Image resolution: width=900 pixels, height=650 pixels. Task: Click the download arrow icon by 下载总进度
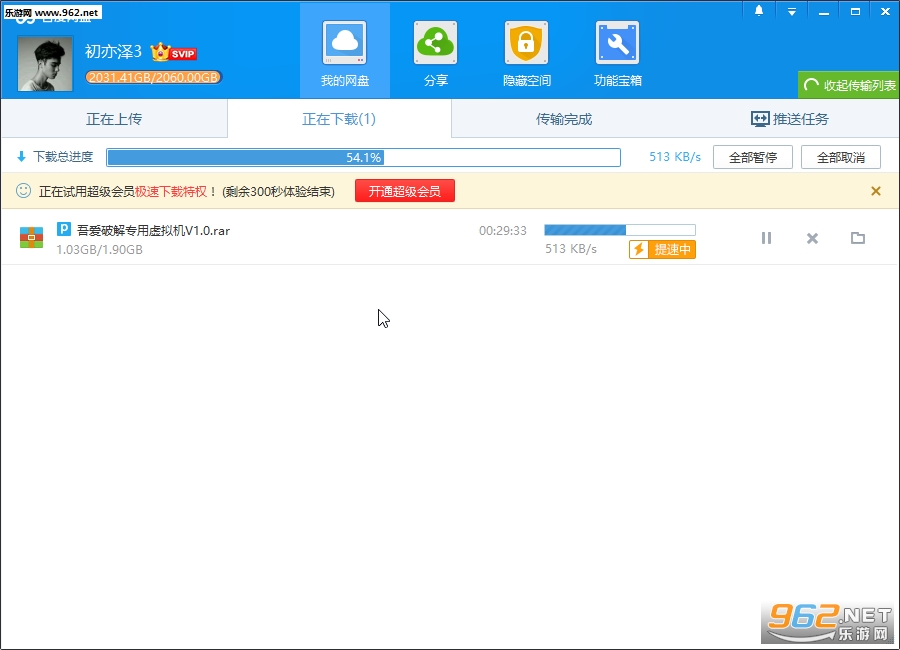(22, 157)
